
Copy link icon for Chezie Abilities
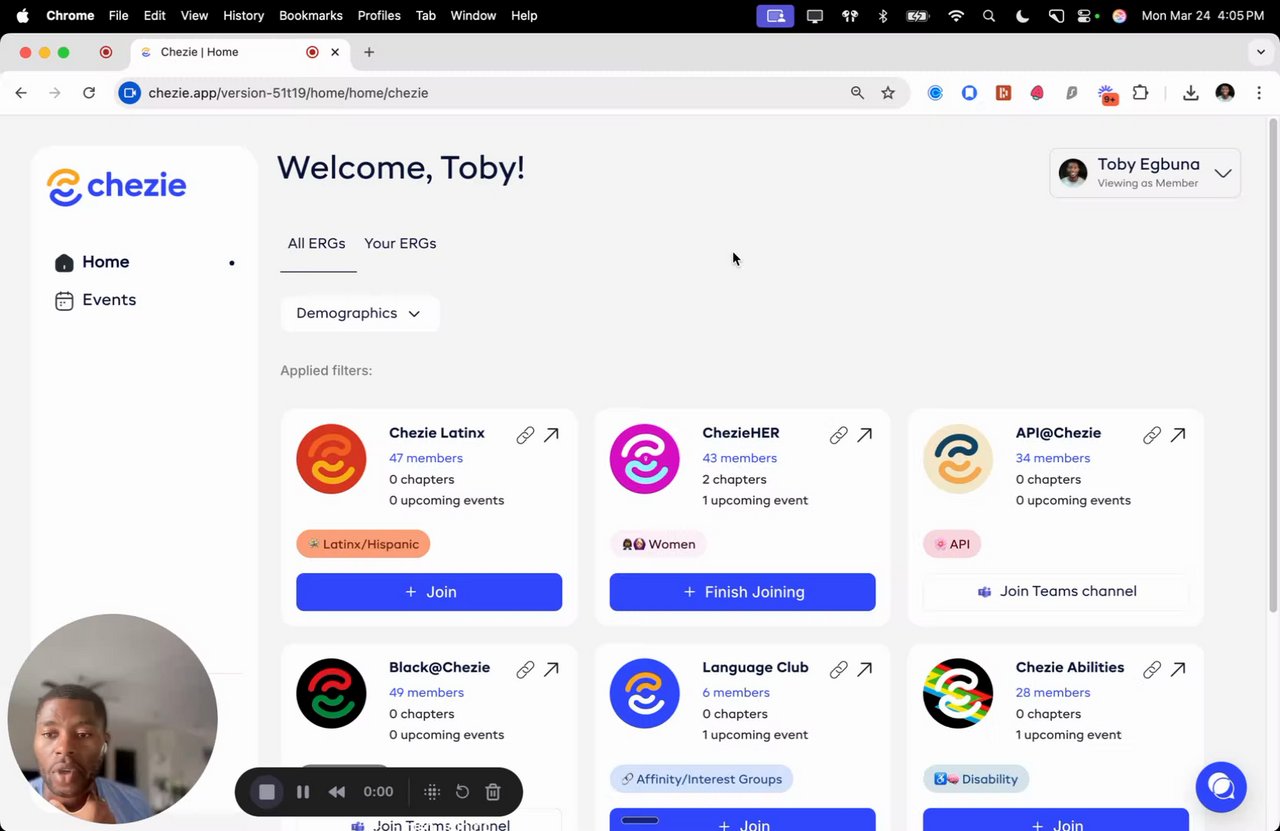tap(1152, 670)
